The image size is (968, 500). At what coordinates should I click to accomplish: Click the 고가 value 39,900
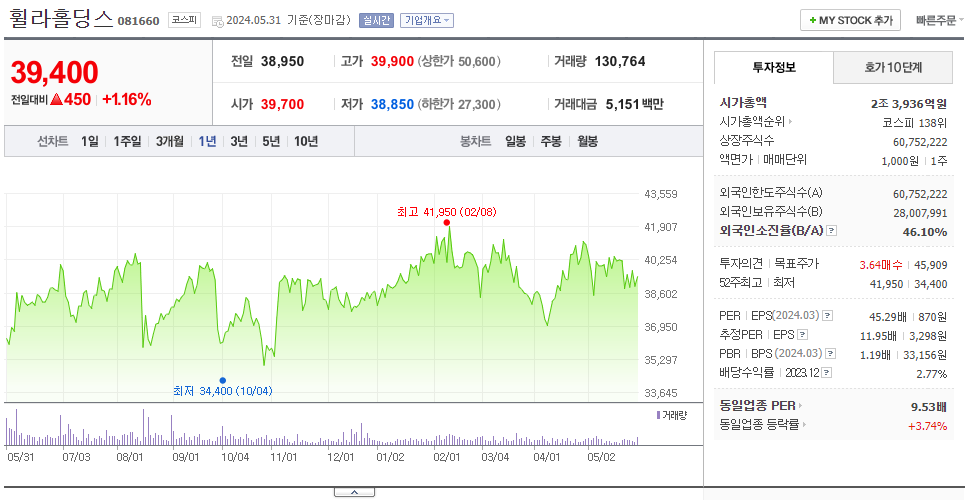393,61
